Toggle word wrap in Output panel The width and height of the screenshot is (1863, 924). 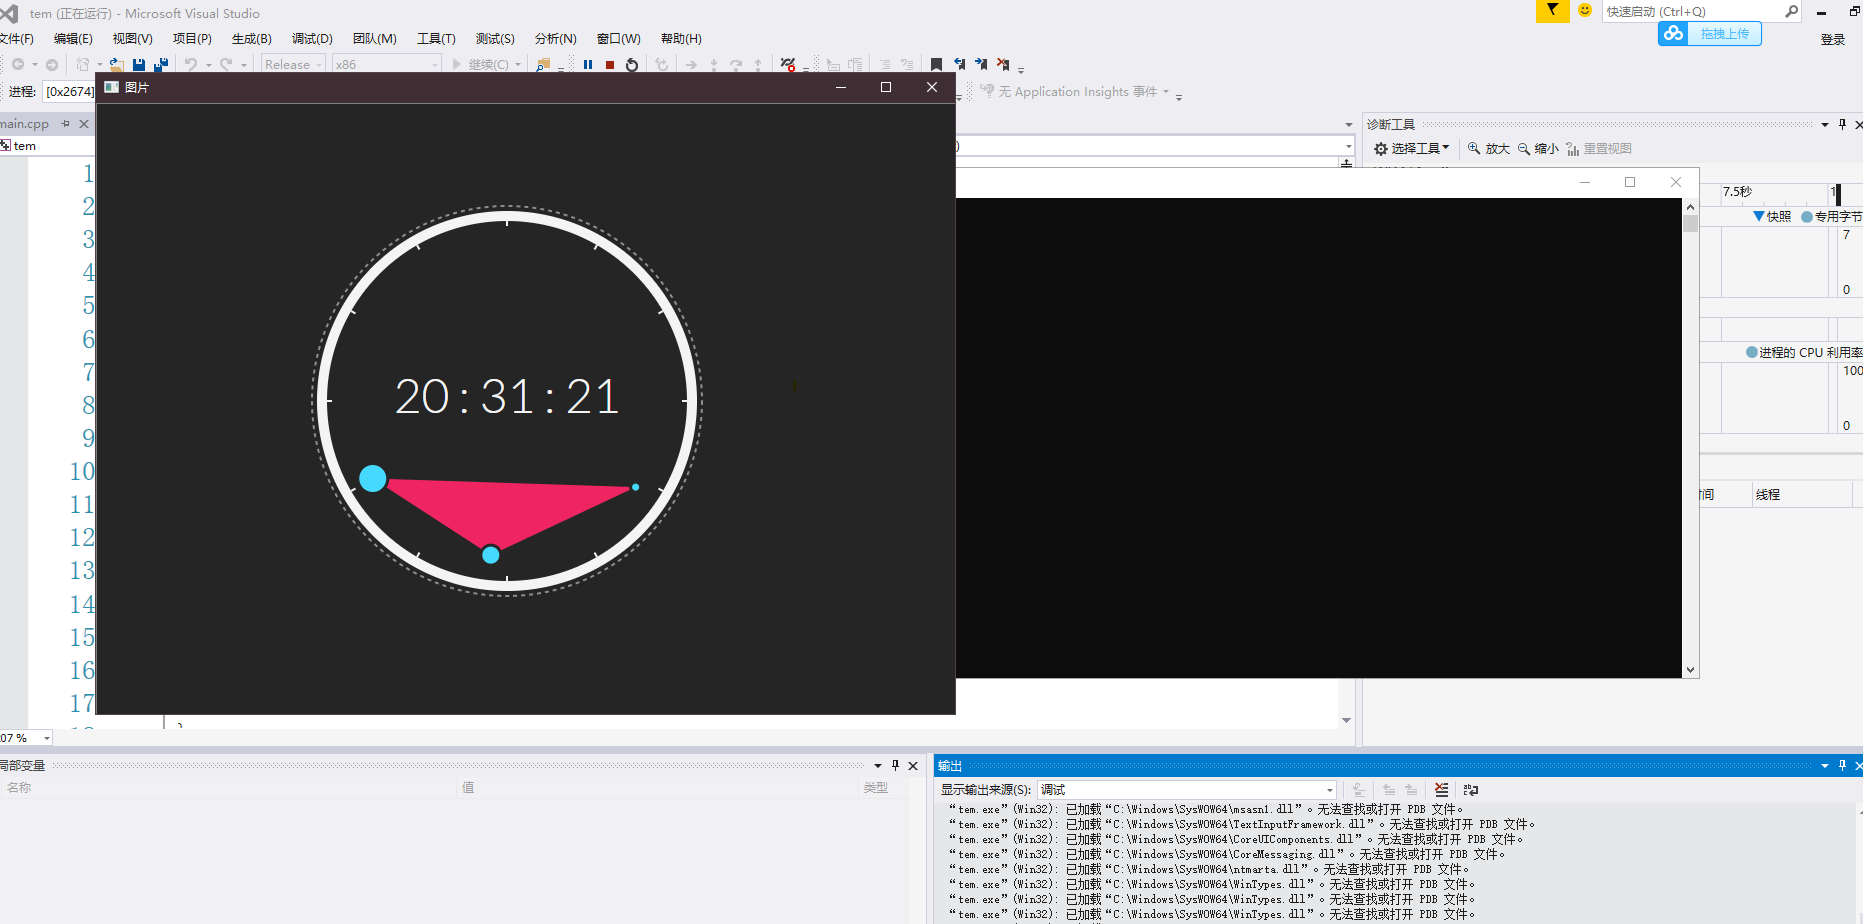click(x=1470, y=789)
